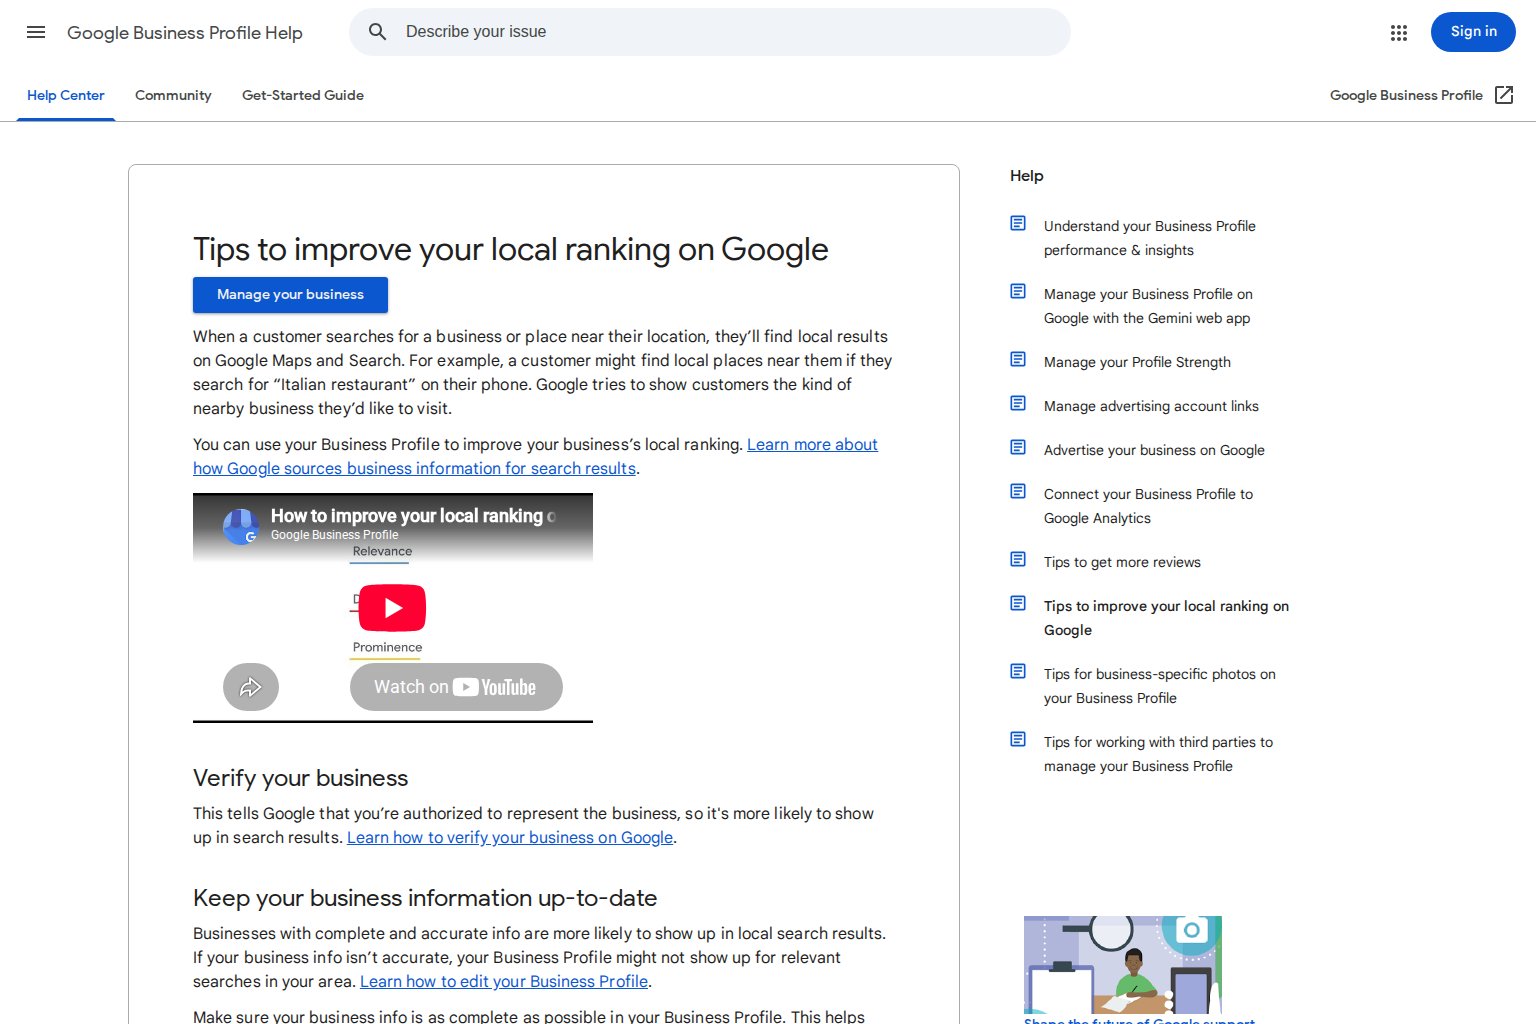Image resolution: width=1536 pixels, height=1024 pixels.
Task: Click article icon beside Tips to improve local ranking
Action: pos(1018,603)
